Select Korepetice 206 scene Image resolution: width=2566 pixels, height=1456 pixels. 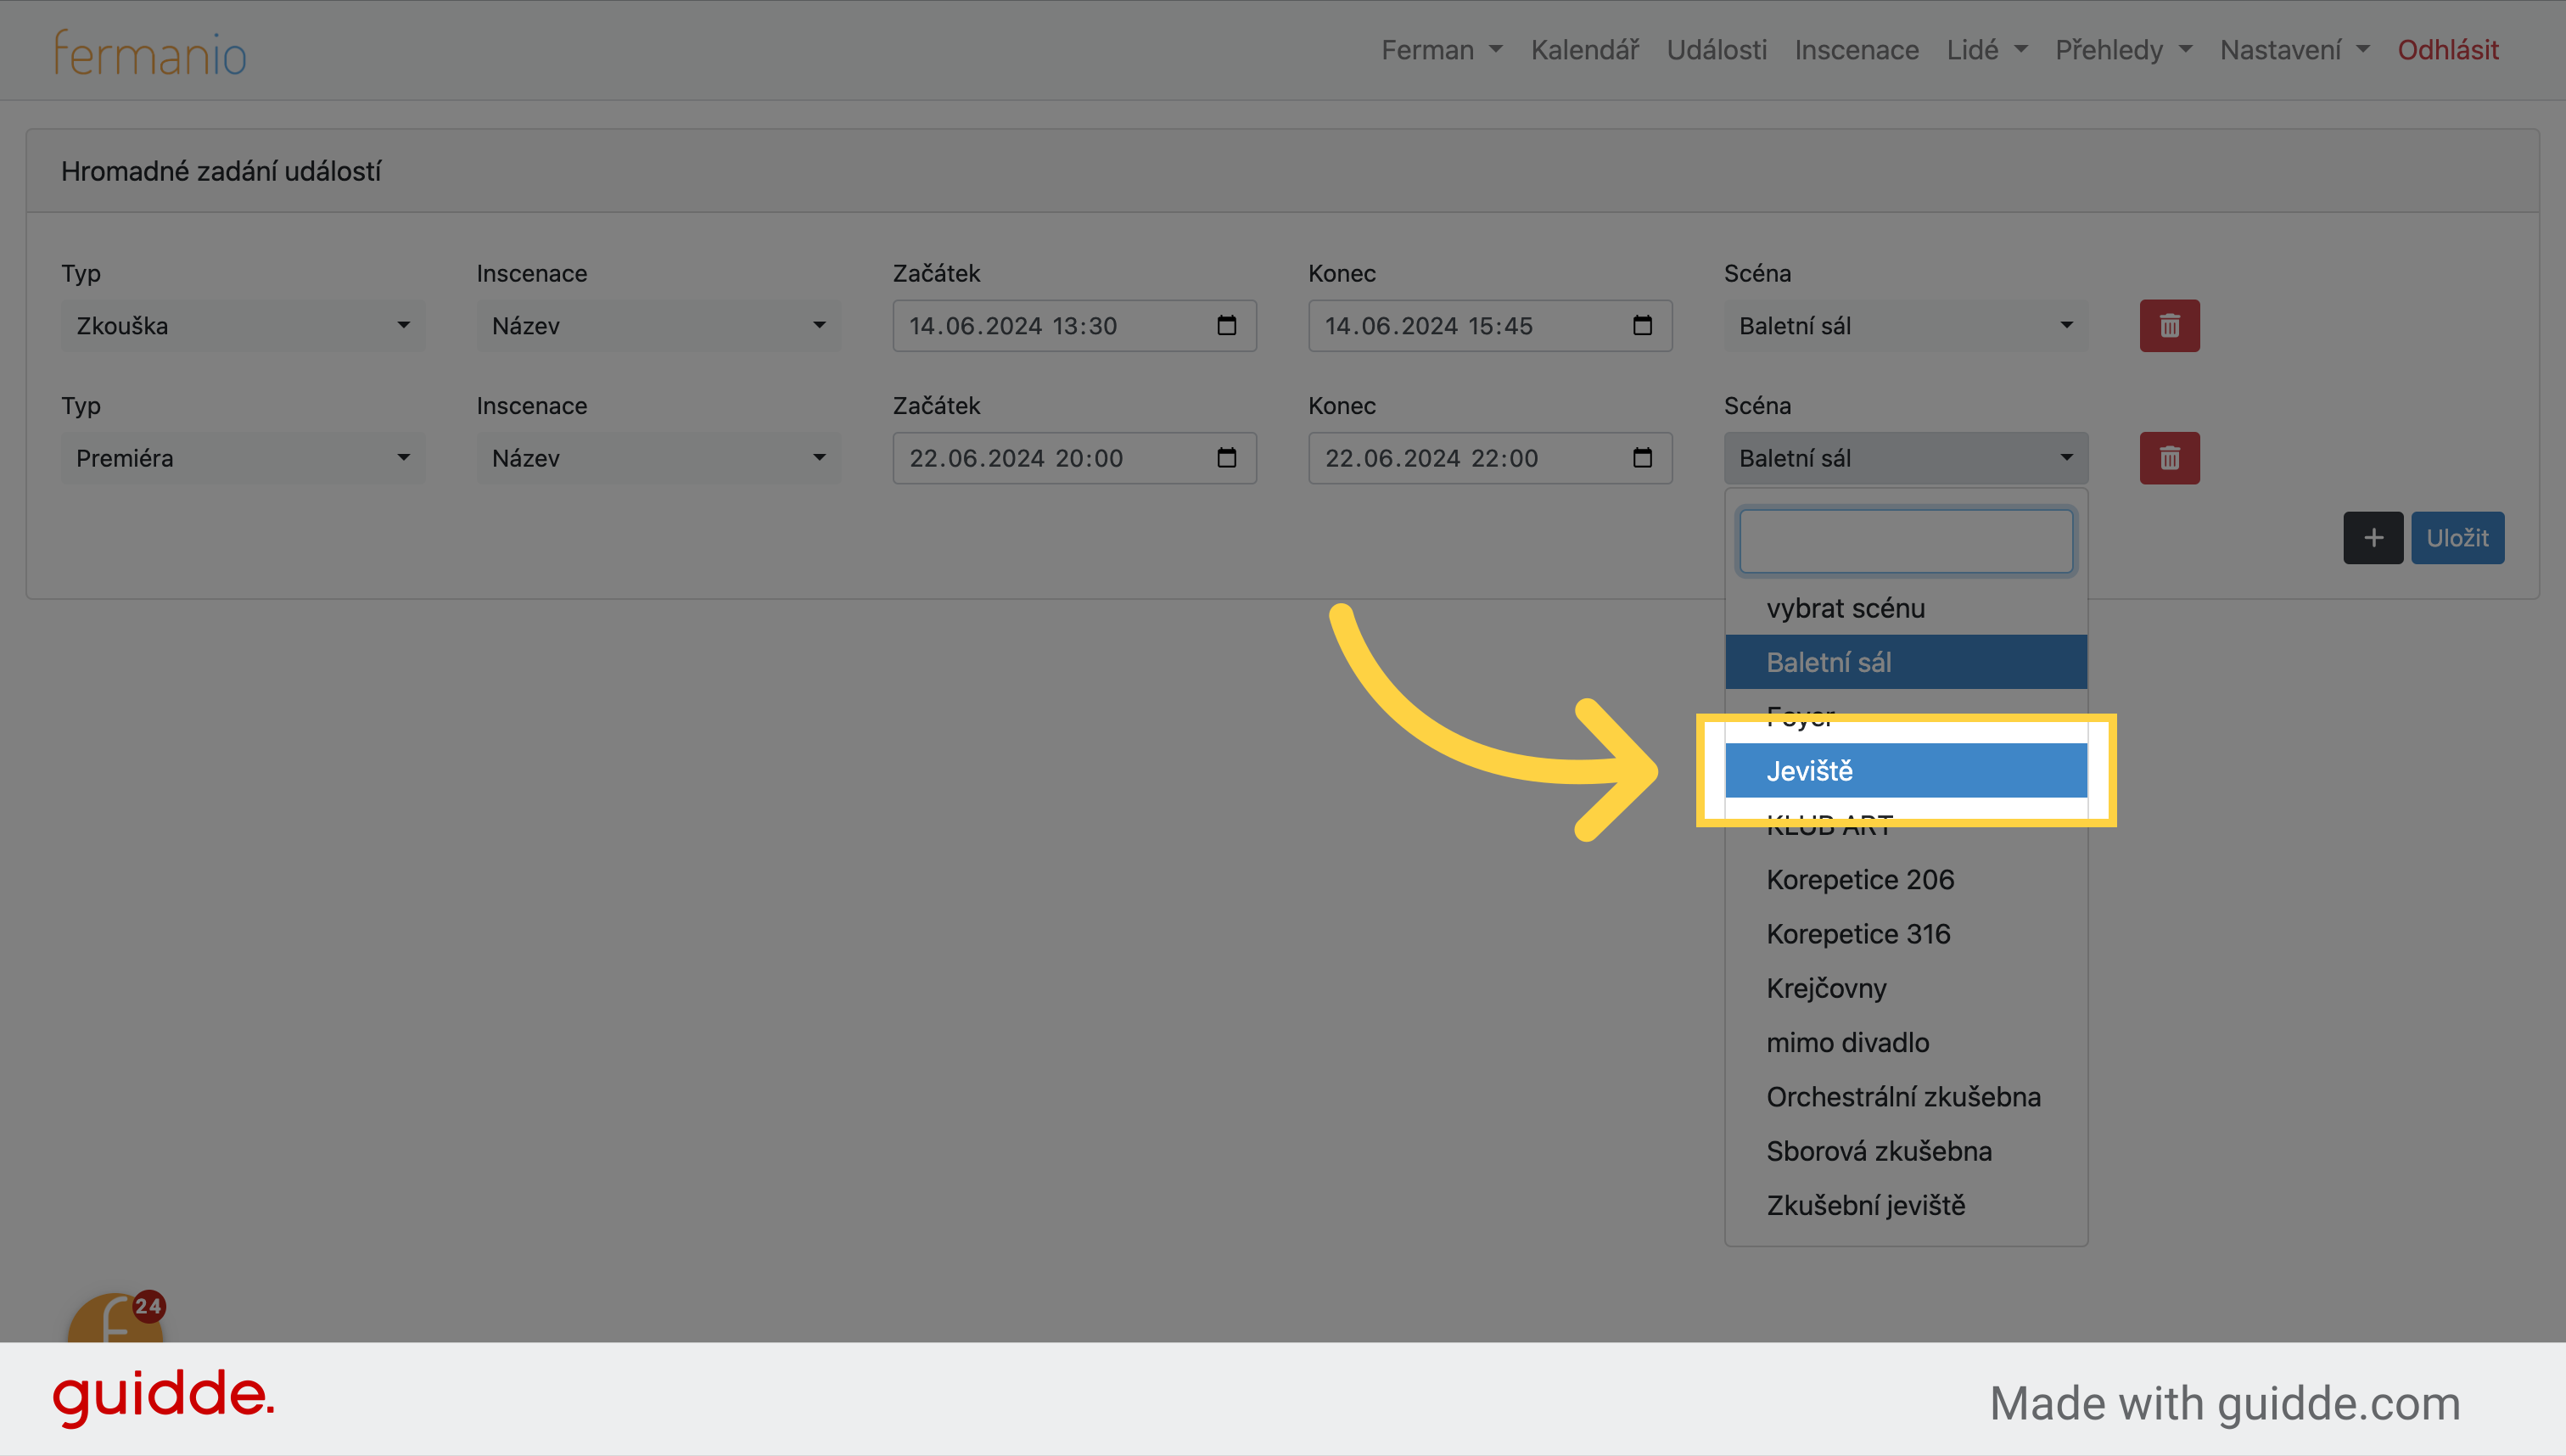pos(1906,880)
